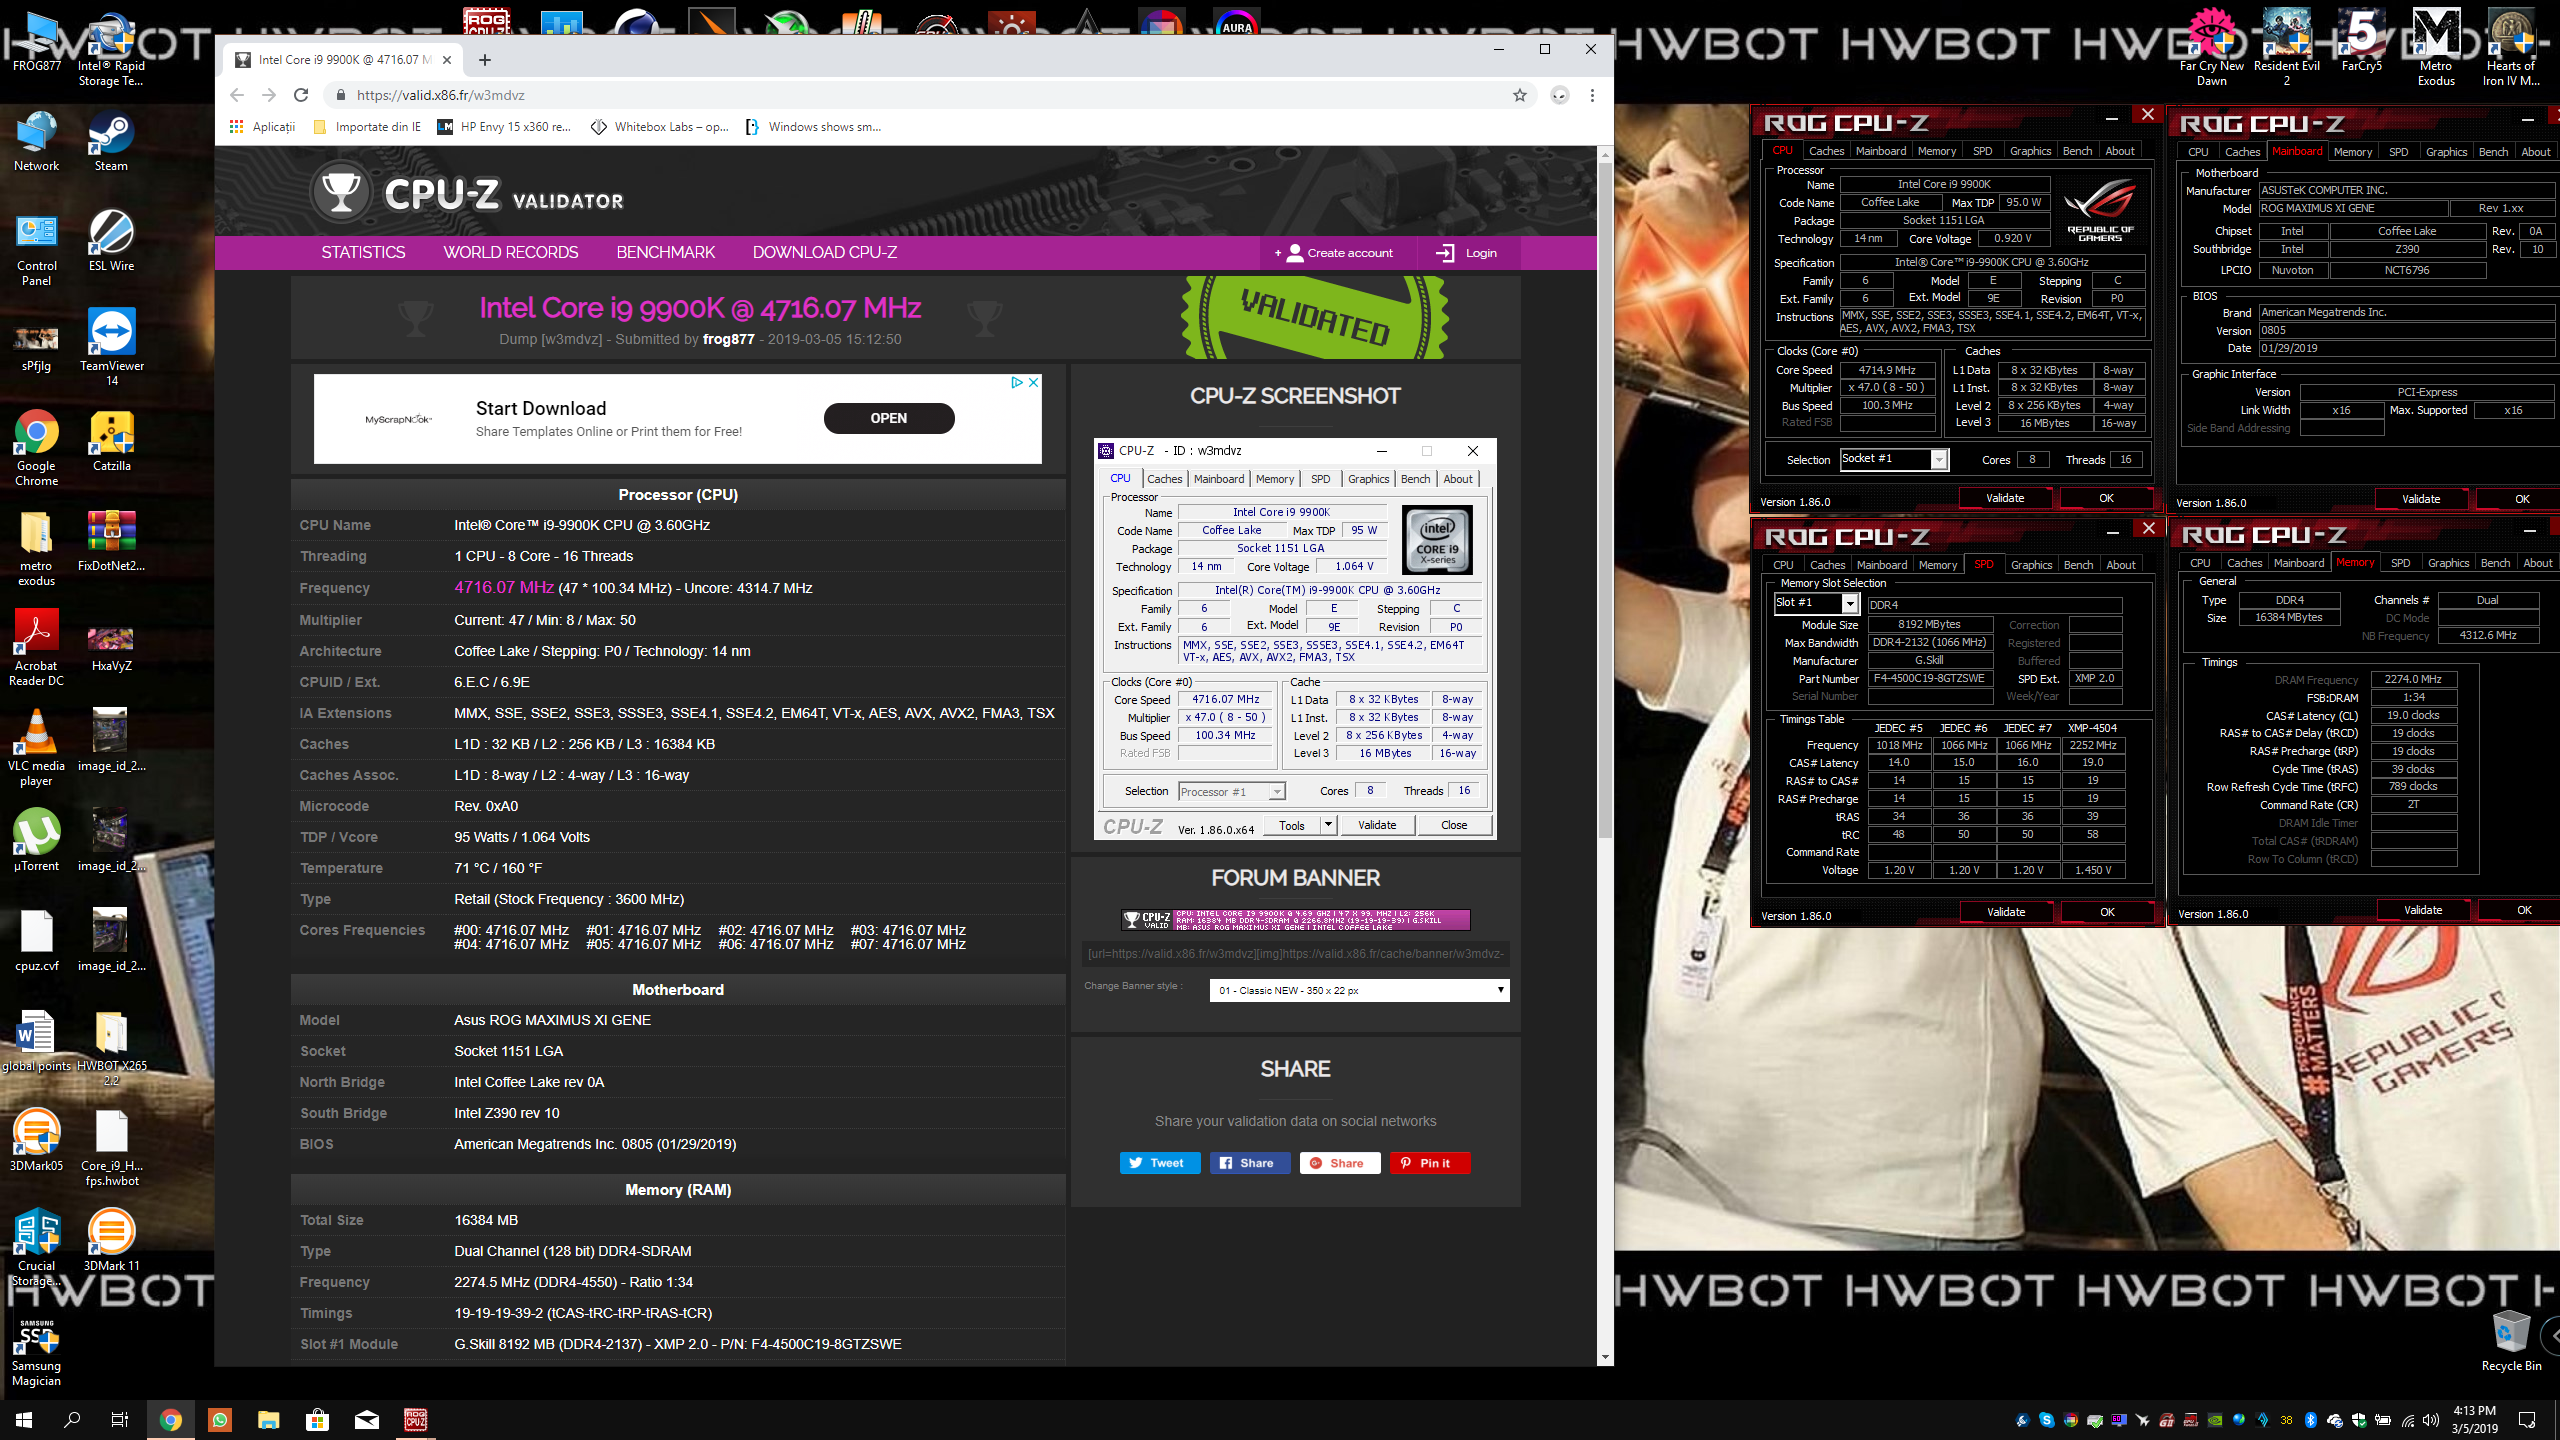Open File Explorer from taskbar
The image size is (2560, 1440).
(x=268, y=1419)
